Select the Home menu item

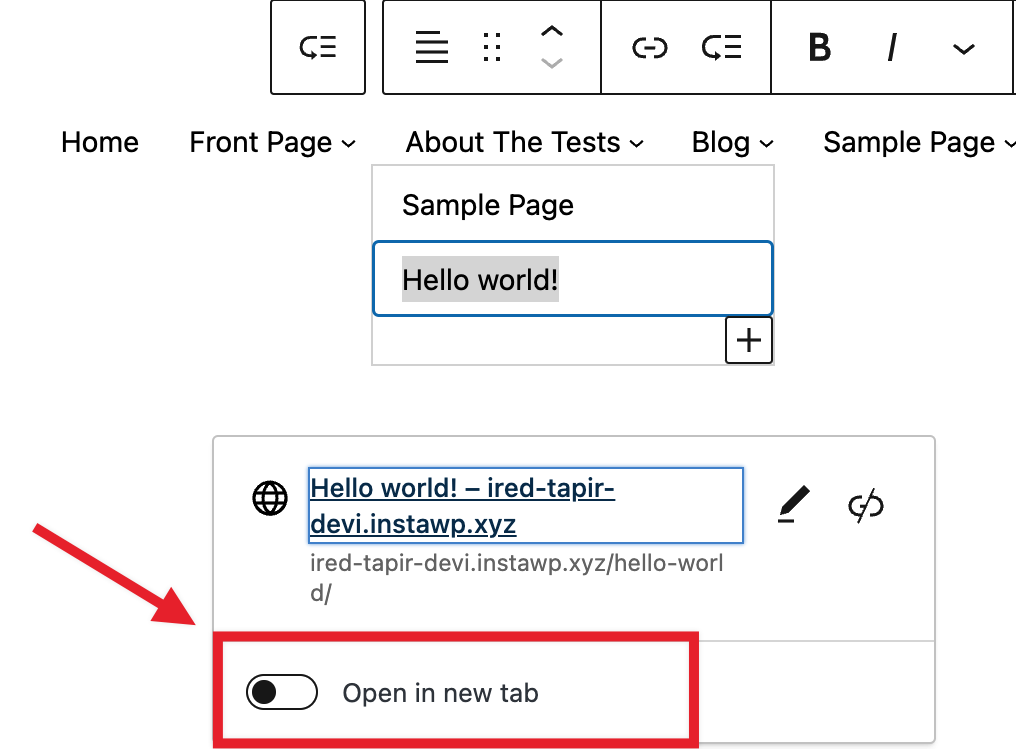tap(99, 142)
